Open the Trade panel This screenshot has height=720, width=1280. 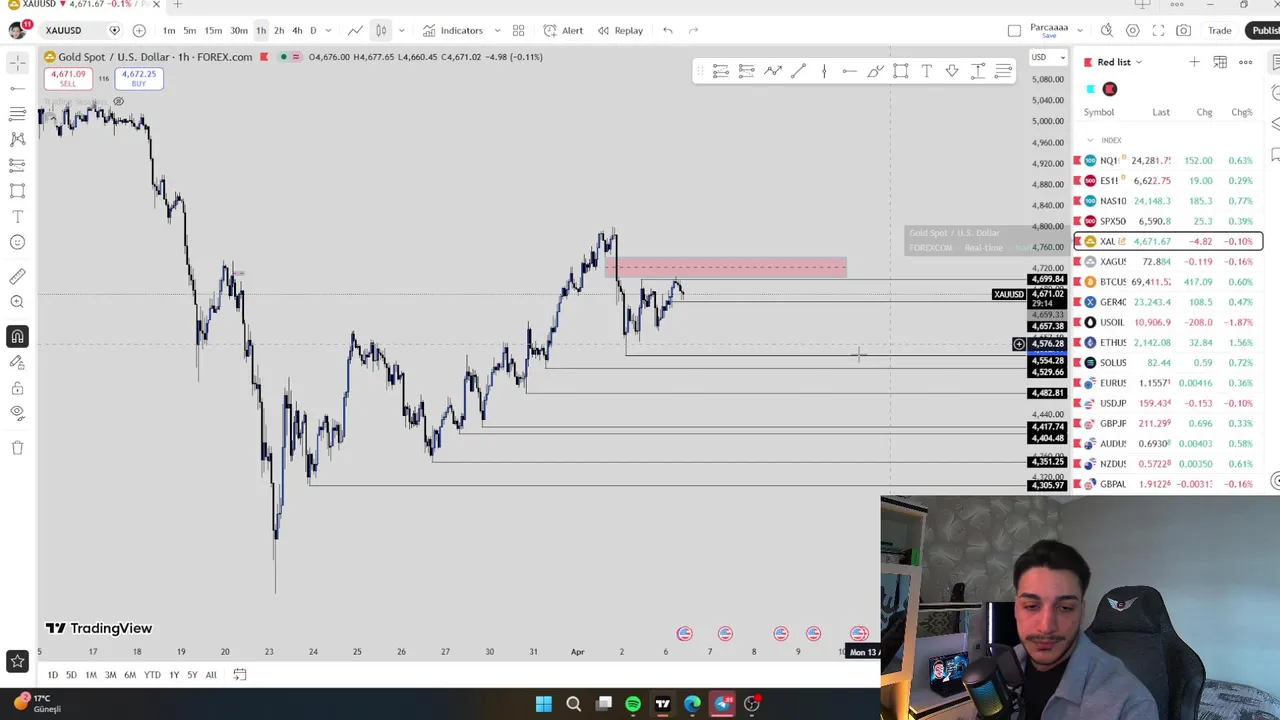1219,30
